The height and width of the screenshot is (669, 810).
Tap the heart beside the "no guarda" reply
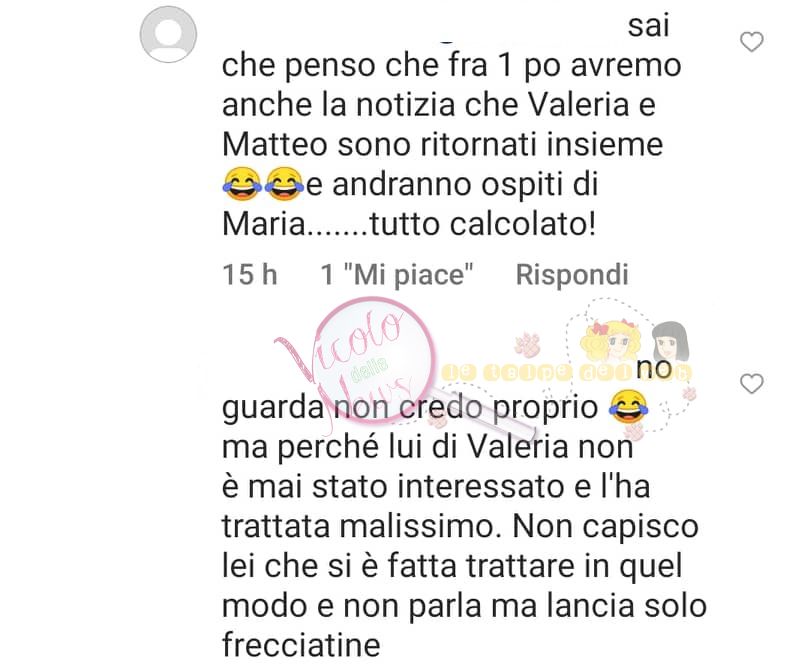point(752,384)
